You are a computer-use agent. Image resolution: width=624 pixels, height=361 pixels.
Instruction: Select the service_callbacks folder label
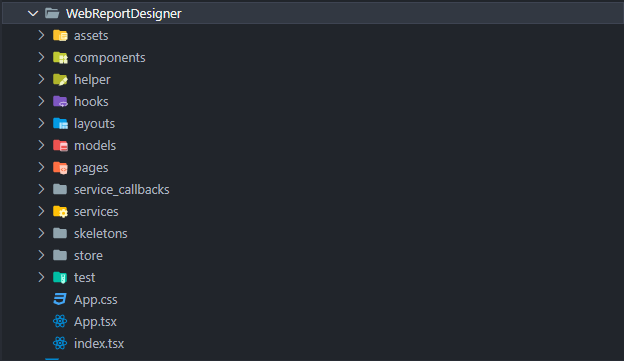click(121, 189)
